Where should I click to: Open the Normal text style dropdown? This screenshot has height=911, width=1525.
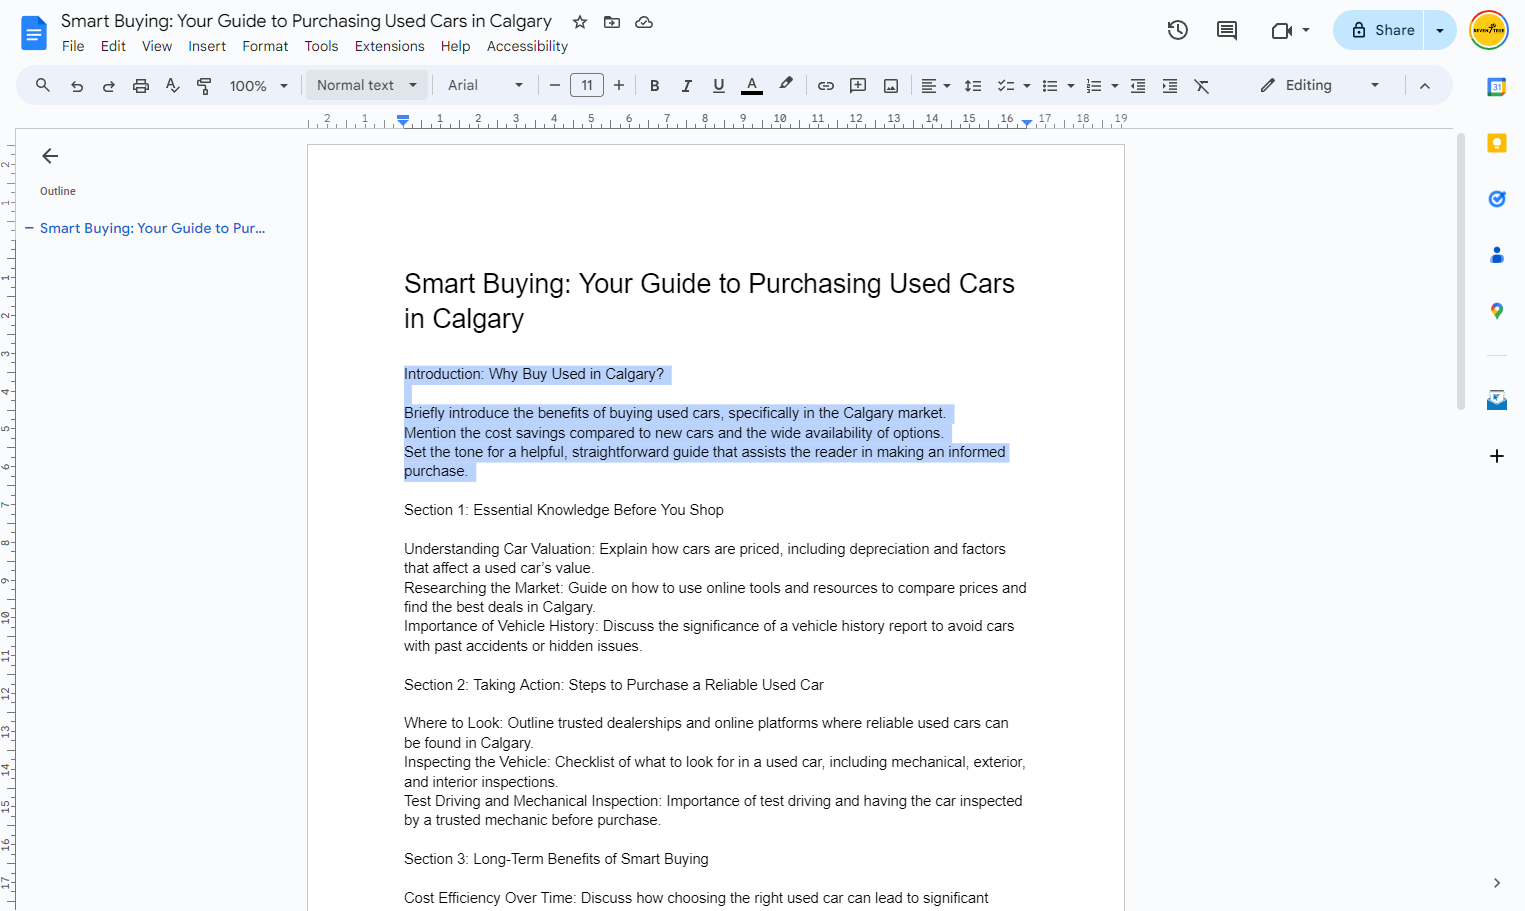pyautogui.click(x=367, y=86)
